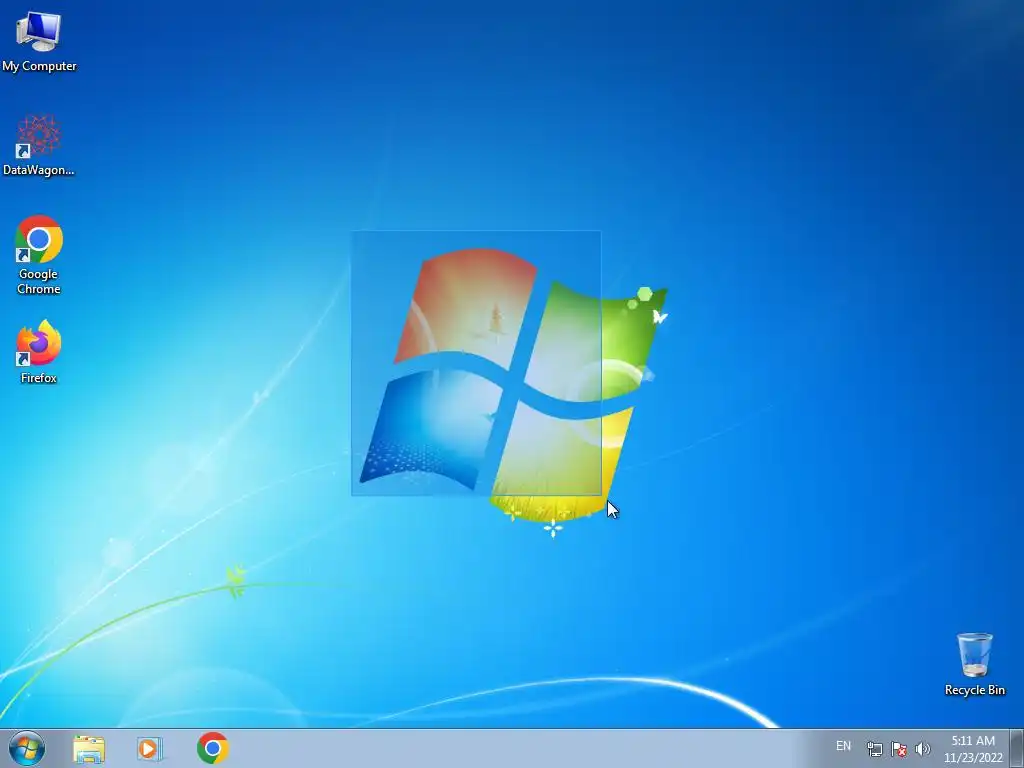The image size is (1024, 768).
Task: Open the EN language bar indicator
Action: pos(843,746)
